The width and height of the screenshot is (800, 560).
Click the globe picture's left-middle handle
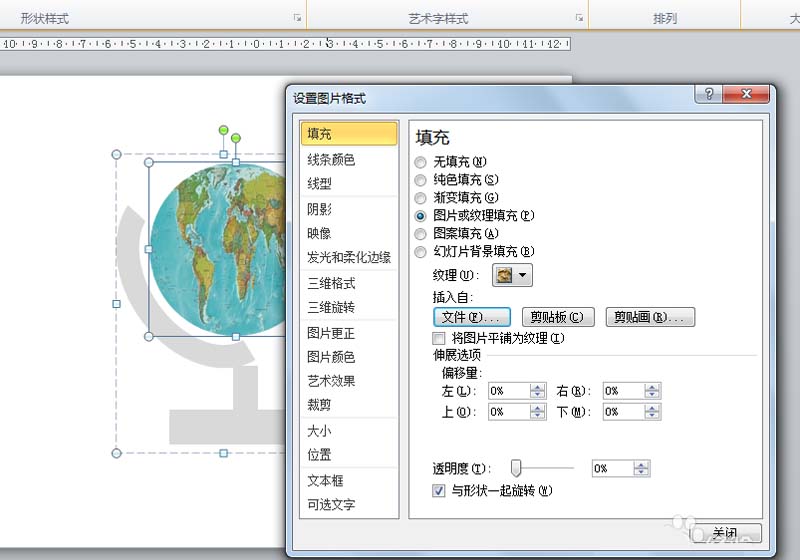coord(148,249)
